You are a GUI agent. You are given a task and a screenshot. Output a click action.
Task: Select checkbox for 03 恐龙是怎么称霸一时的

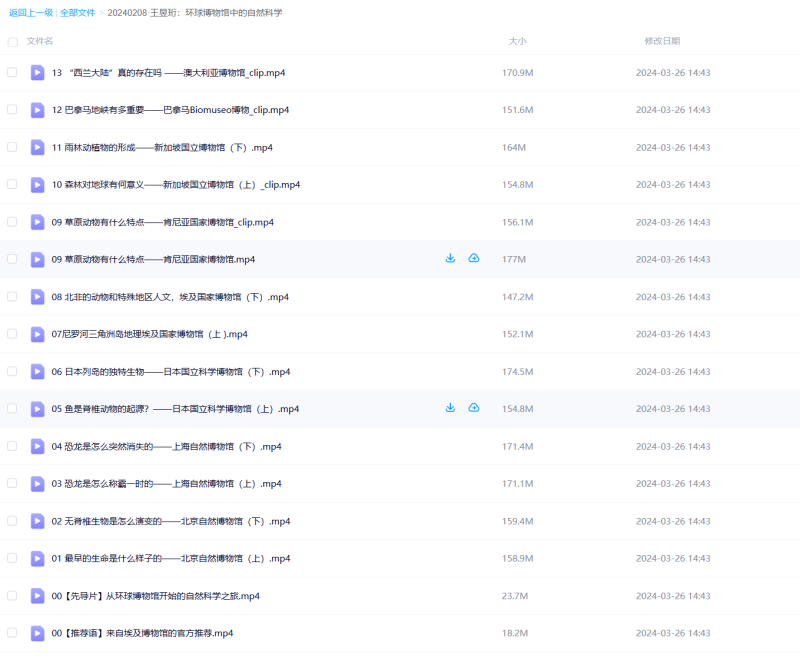click(x=13, y=483)
